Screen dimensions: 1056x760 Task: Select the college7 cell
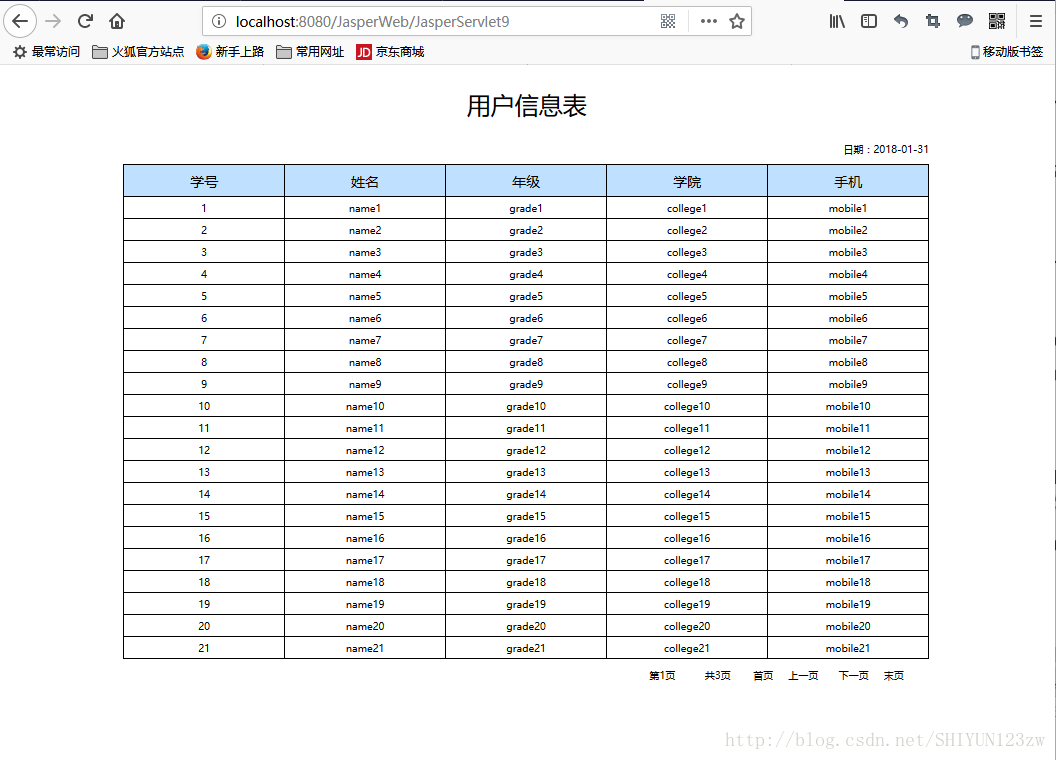[x=687, y=340]
